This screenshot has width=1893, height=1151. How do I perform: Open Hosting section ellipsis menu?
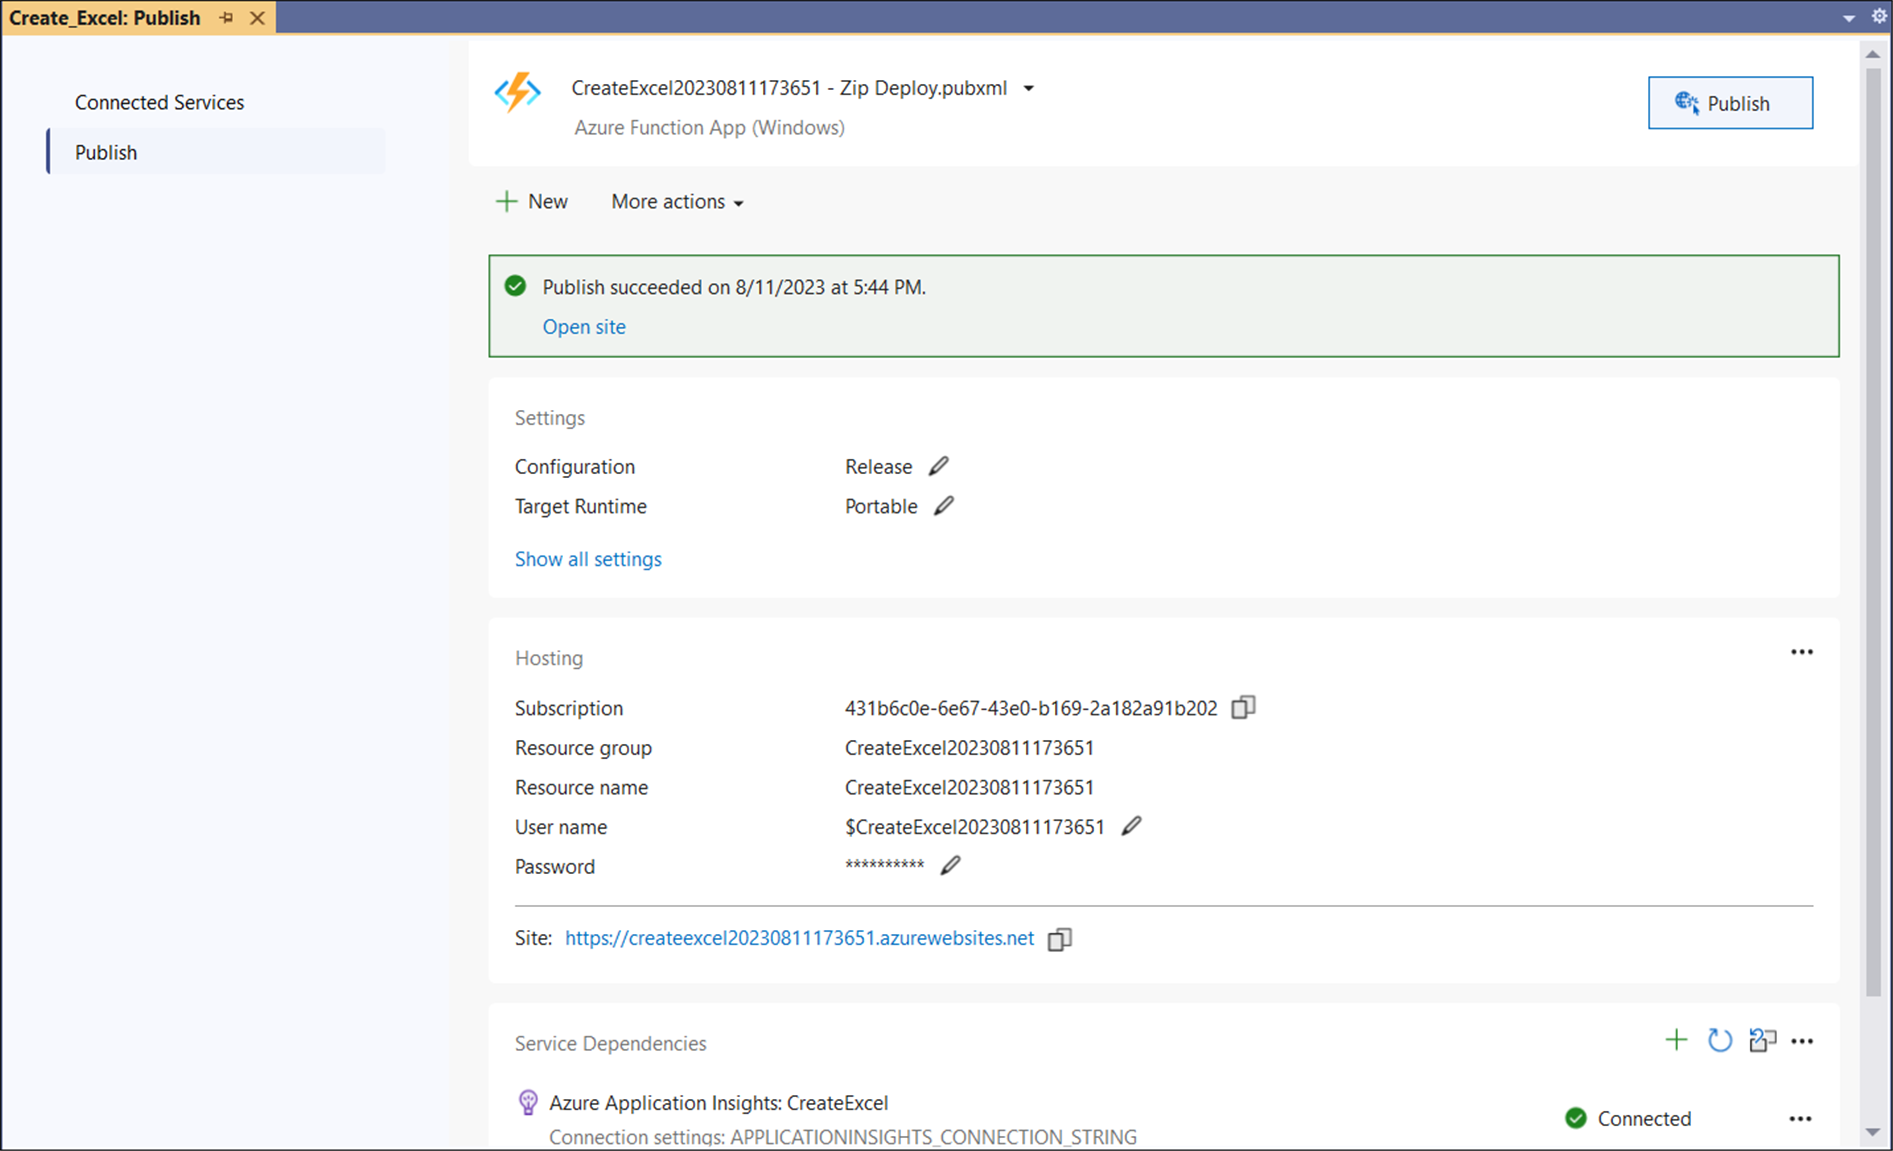[1801, 652]
